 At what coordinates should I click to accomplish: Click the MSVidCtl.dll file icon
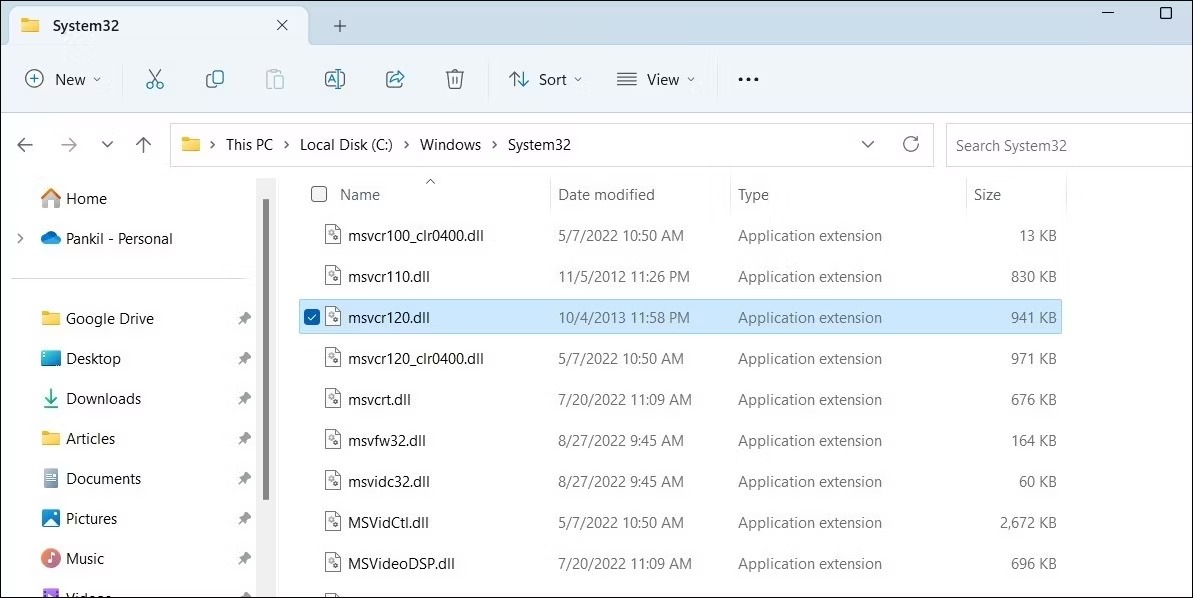333,522
